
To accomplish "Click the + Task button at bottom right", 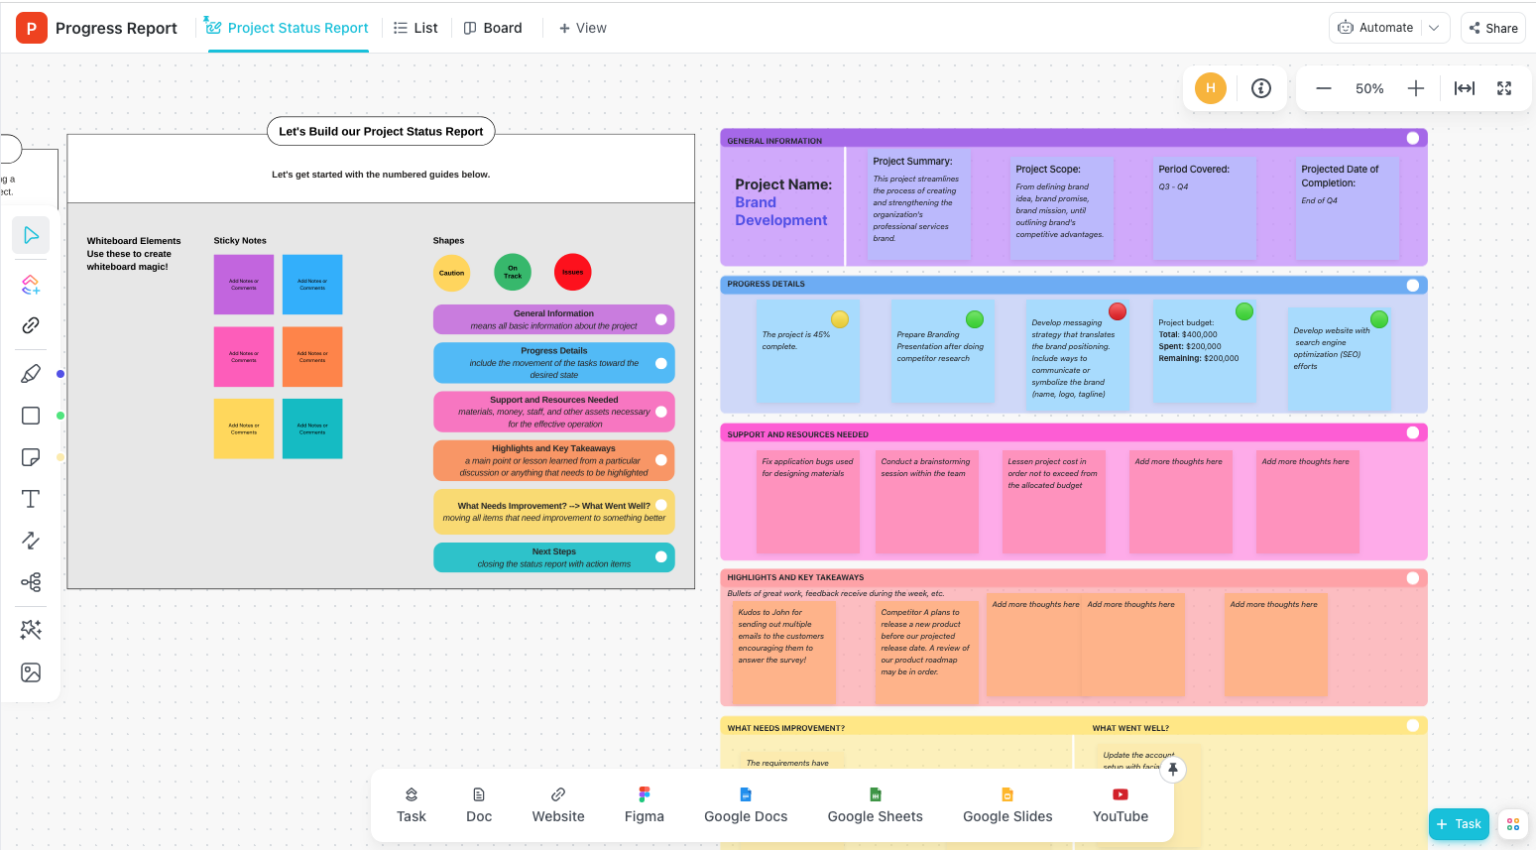I will pyautogui.click(x=1458, y=823).
